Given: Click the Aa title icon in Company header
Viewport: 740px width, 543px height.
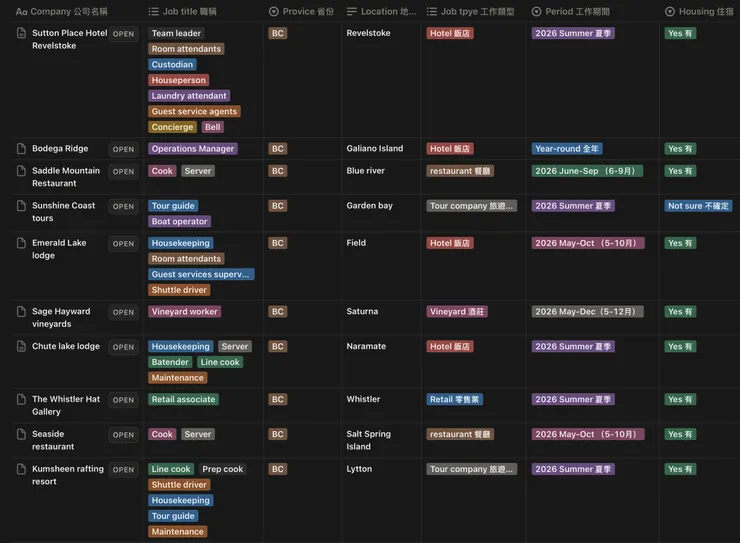Looking at the screenshot, I should [x=21, y=12].
